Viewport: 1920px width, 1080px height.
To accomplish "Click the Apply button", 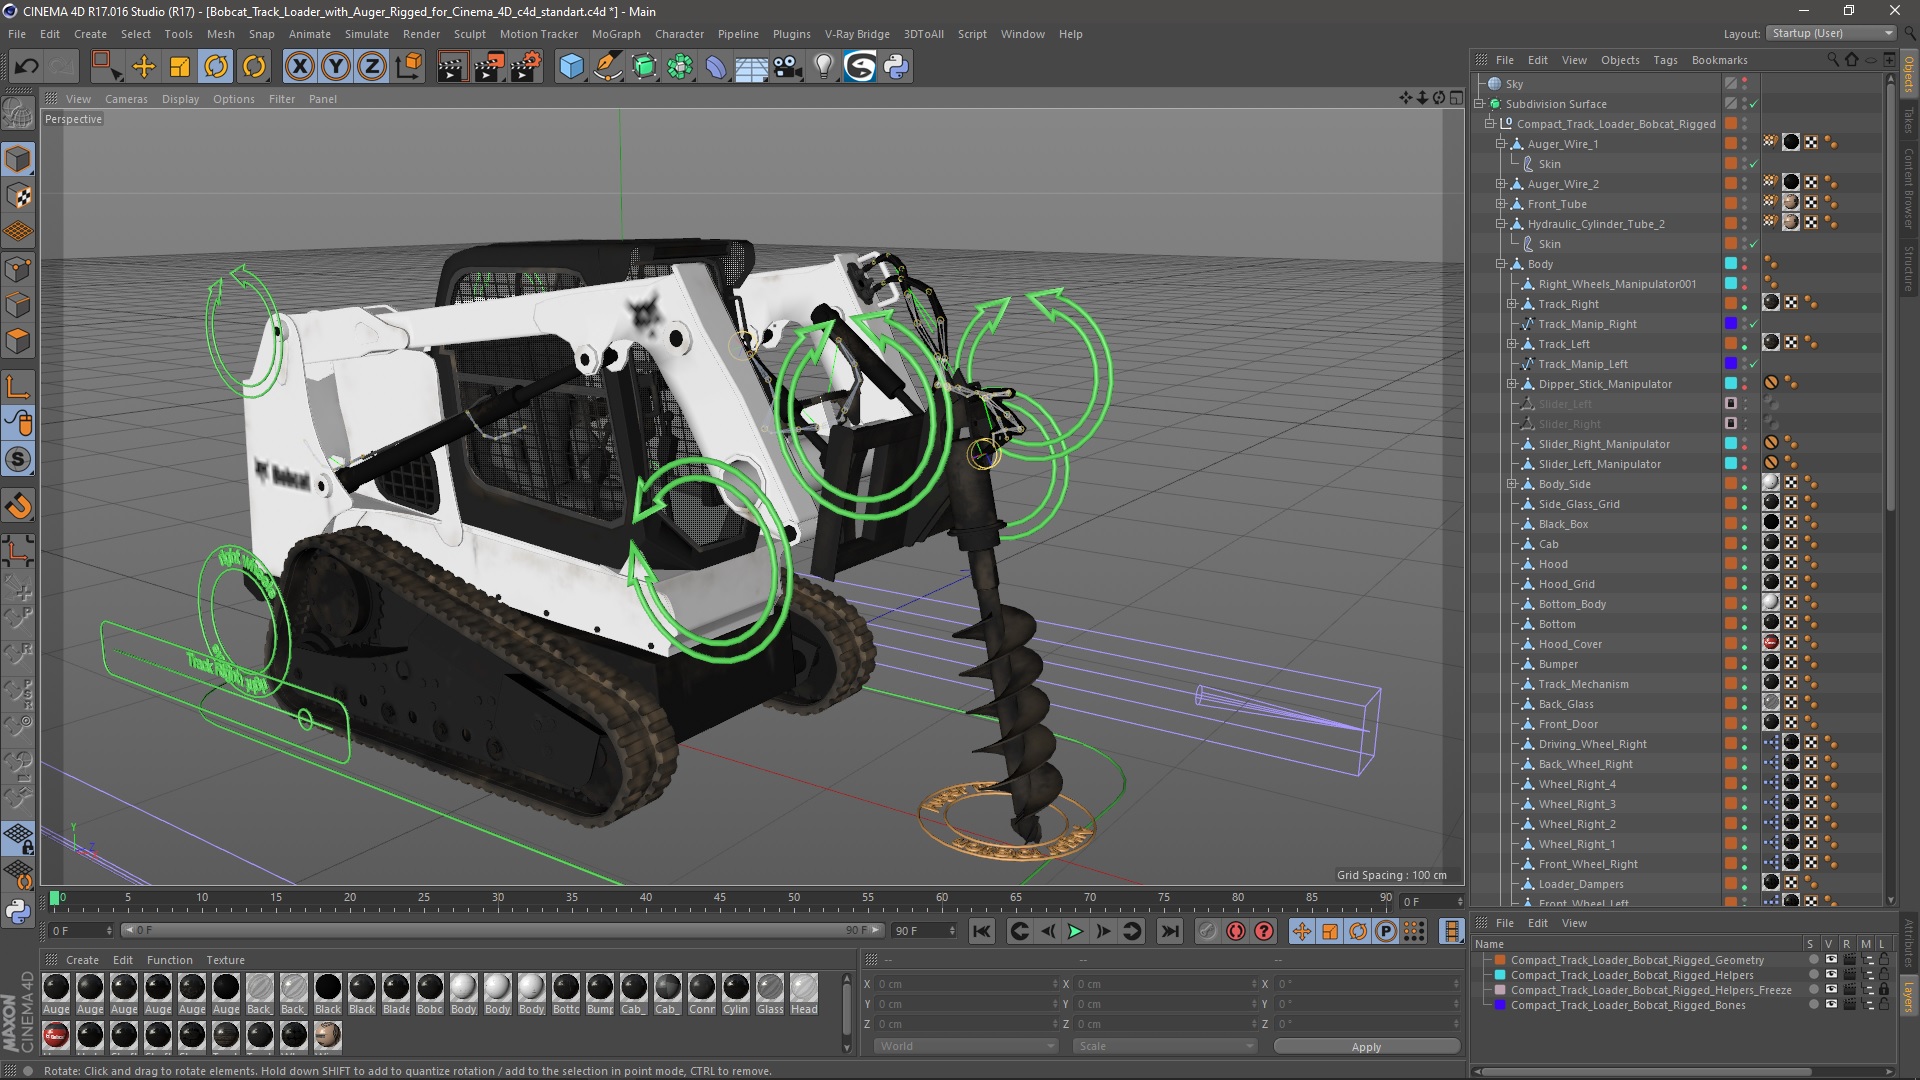I will pyautogui.click(x=1365, y=1047).
